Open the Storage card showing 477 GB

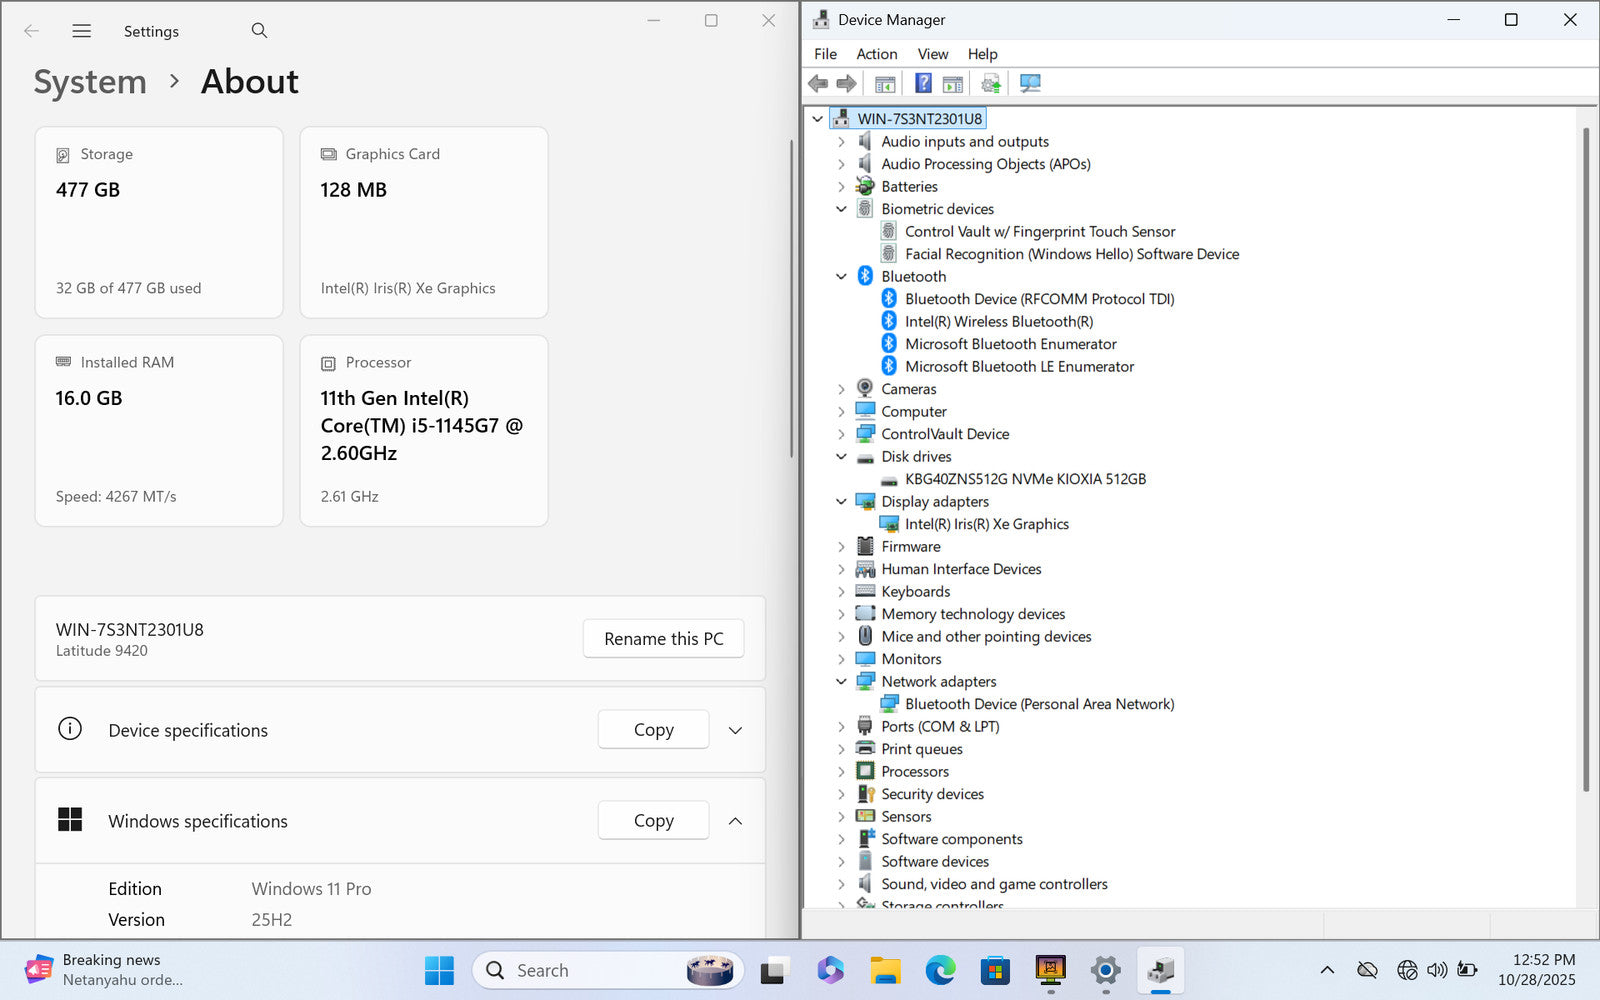point(159,222)
